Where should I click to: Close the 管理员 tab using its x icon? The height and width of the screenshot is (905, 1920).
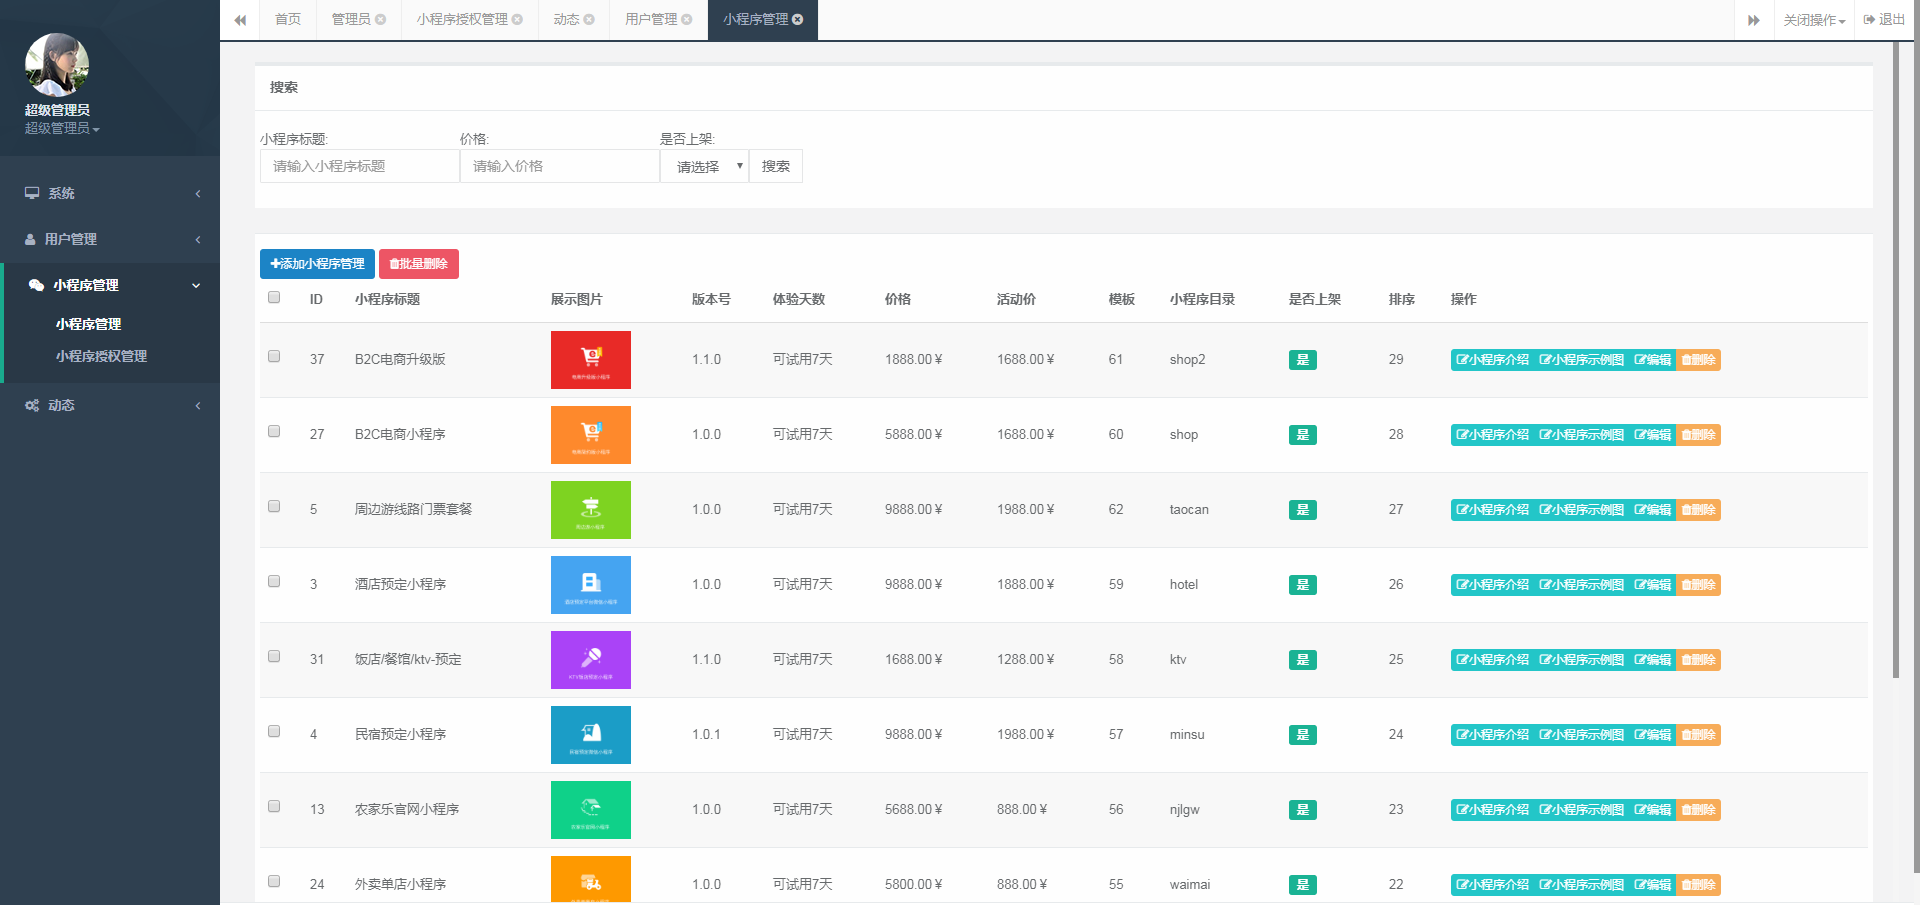pos(381,20)
